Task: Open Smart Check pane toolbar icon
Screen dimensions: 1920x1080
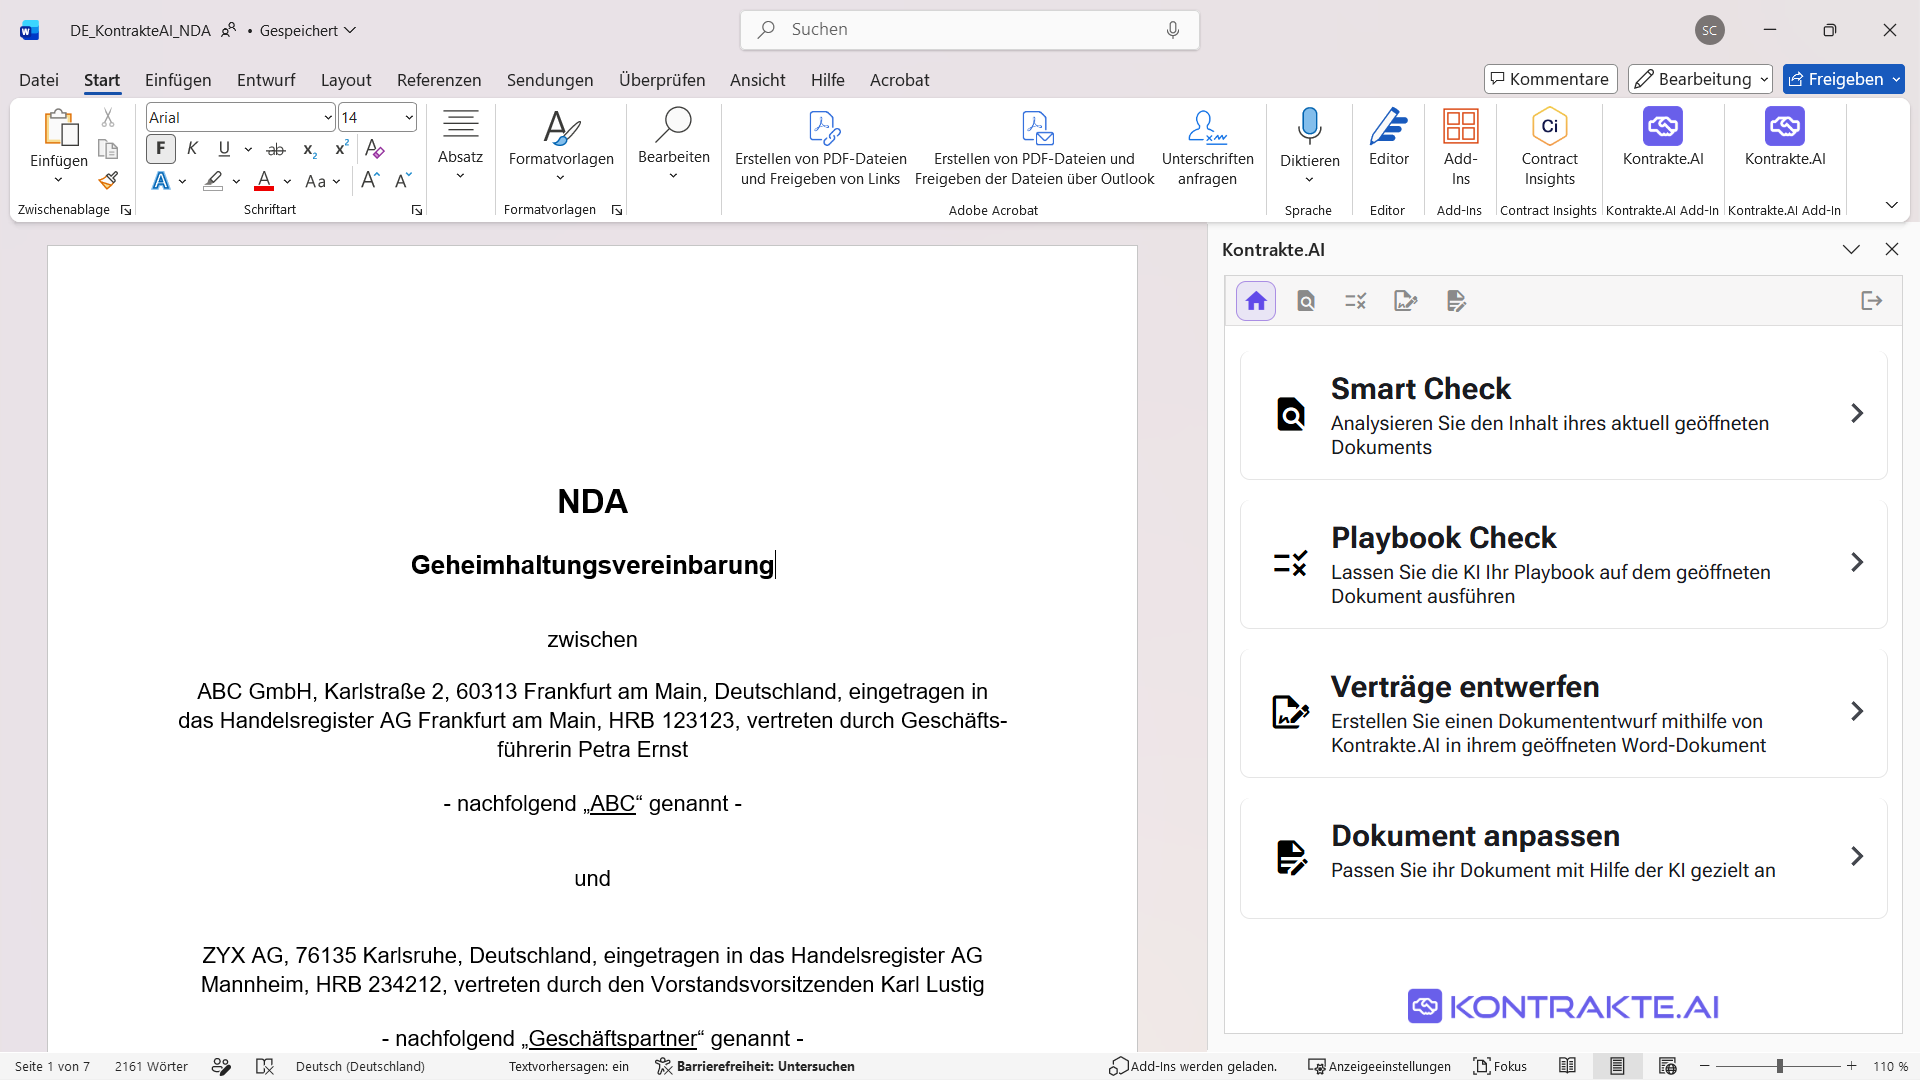Action: (x=1306, y=301)
